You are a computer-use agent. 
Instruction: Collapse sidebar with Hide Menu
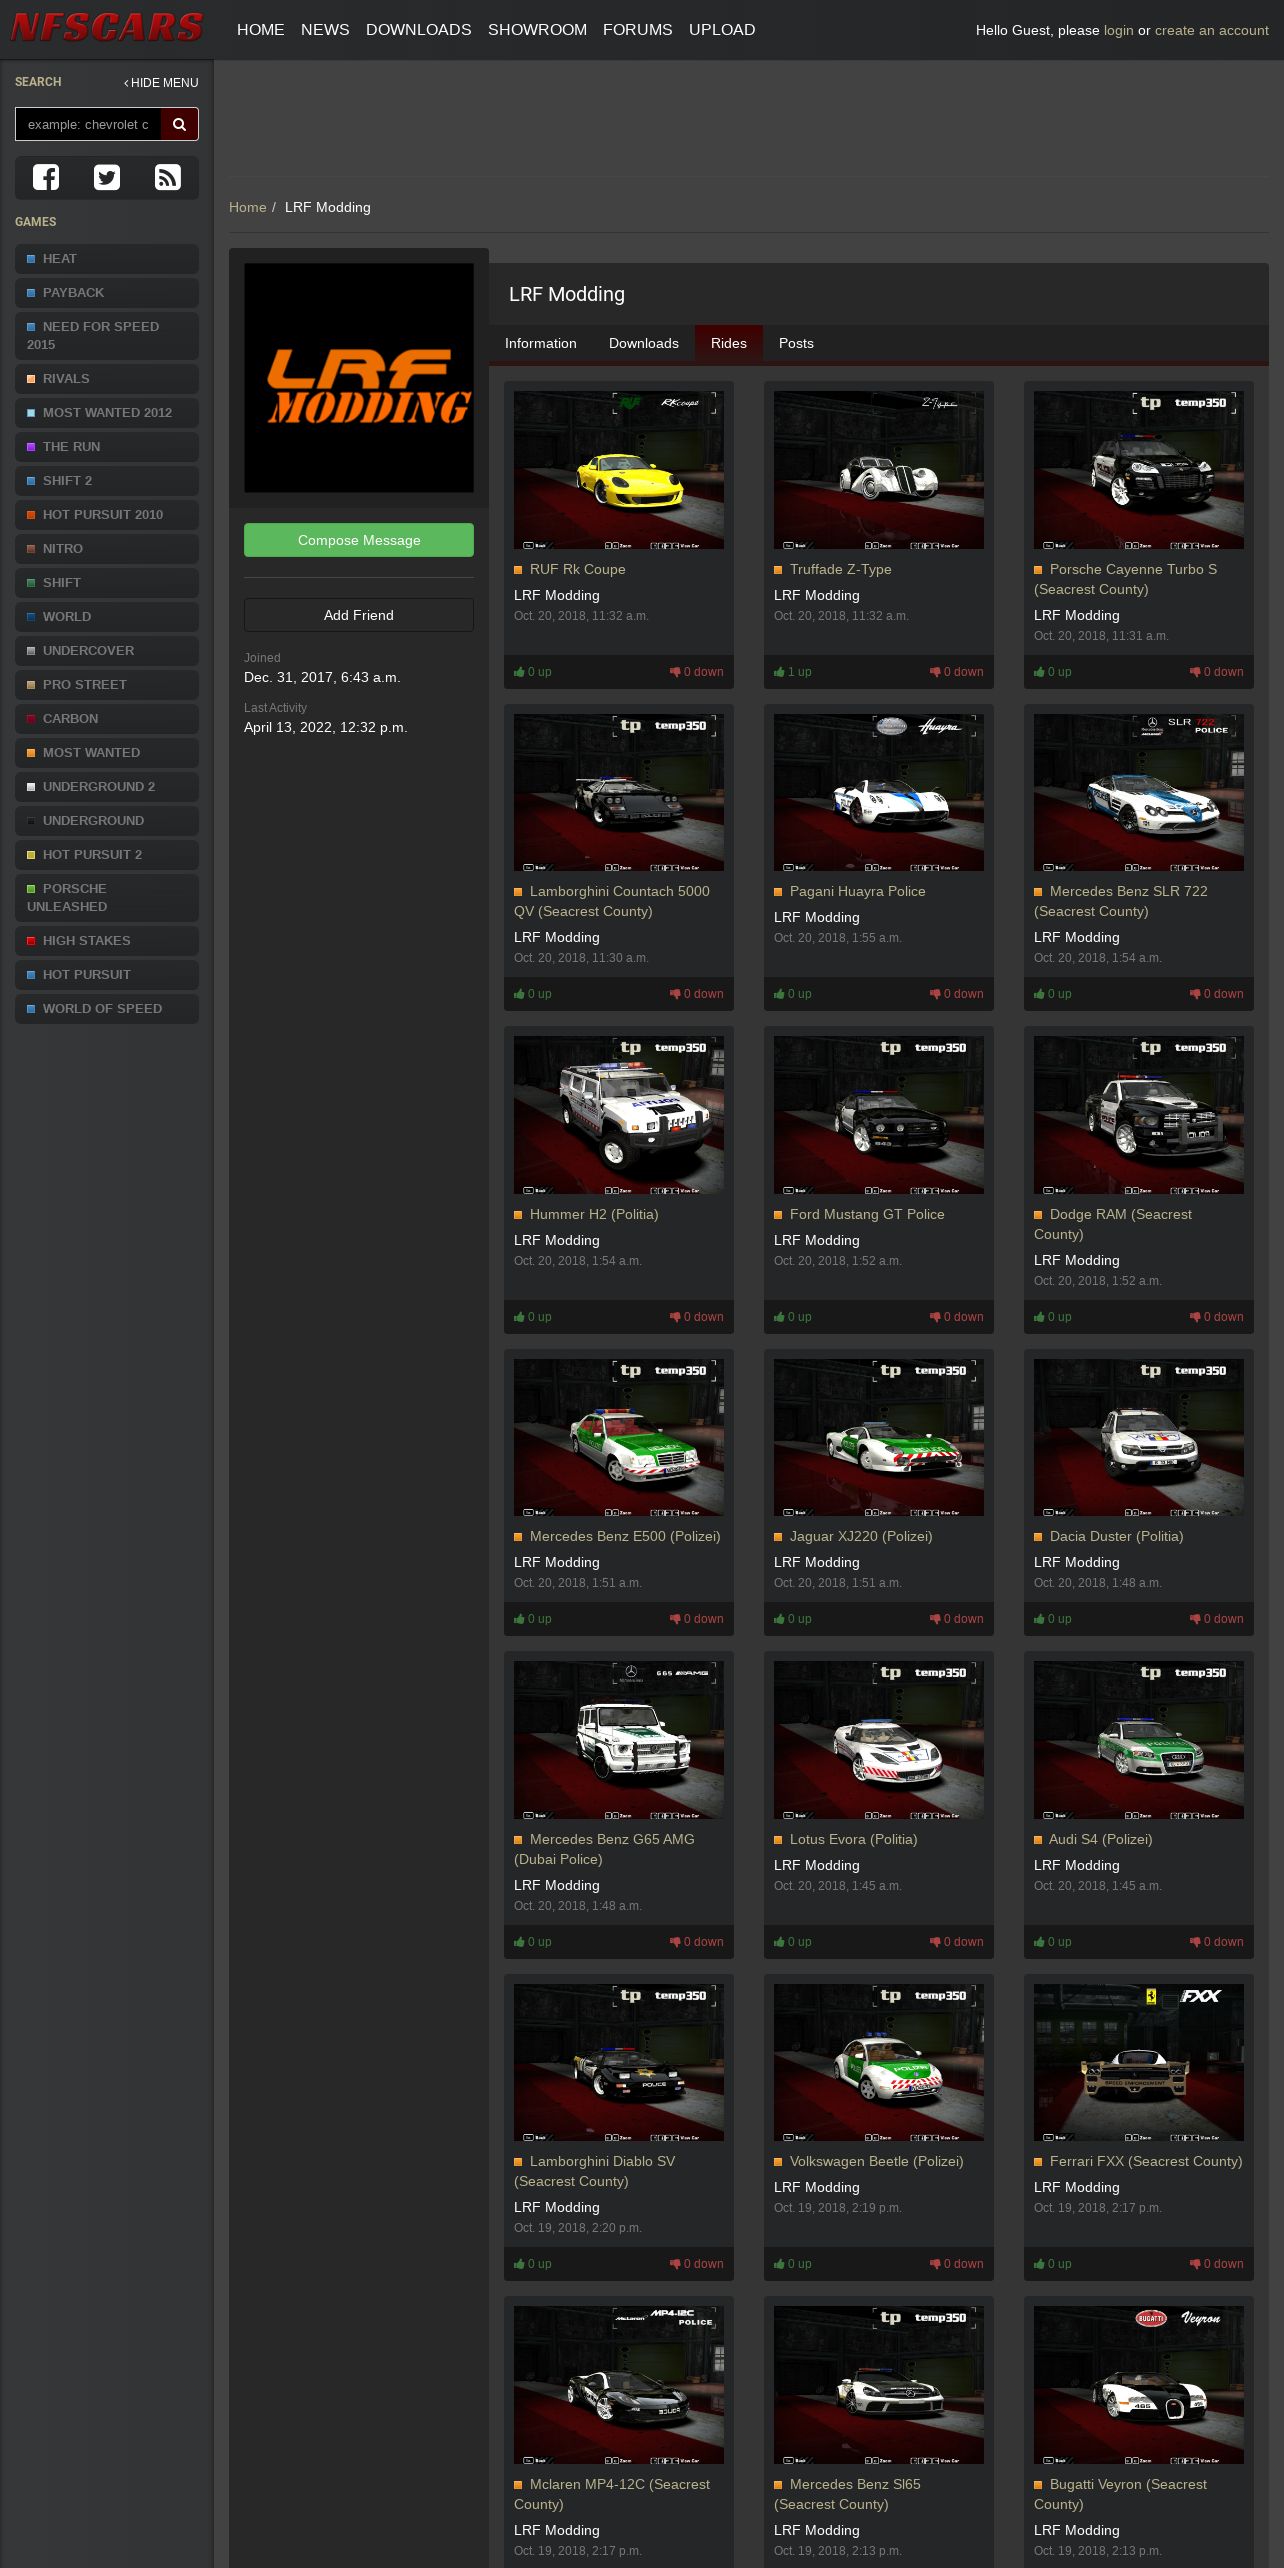pyautogui.click(x=161, y=83)
